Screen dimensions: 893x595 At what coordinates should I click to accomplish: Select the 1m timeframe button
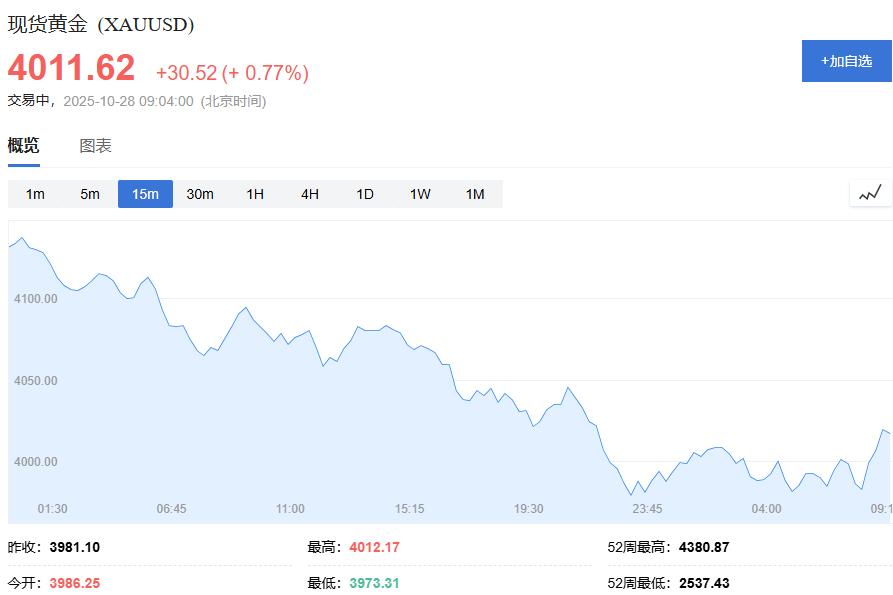coord(34,194)
